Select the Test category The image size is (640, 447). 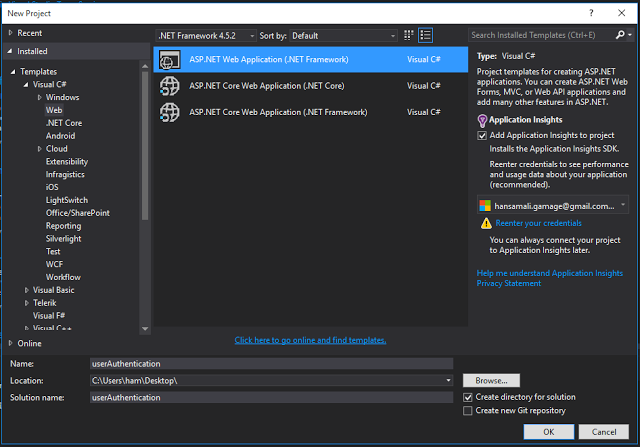[53, 251]
